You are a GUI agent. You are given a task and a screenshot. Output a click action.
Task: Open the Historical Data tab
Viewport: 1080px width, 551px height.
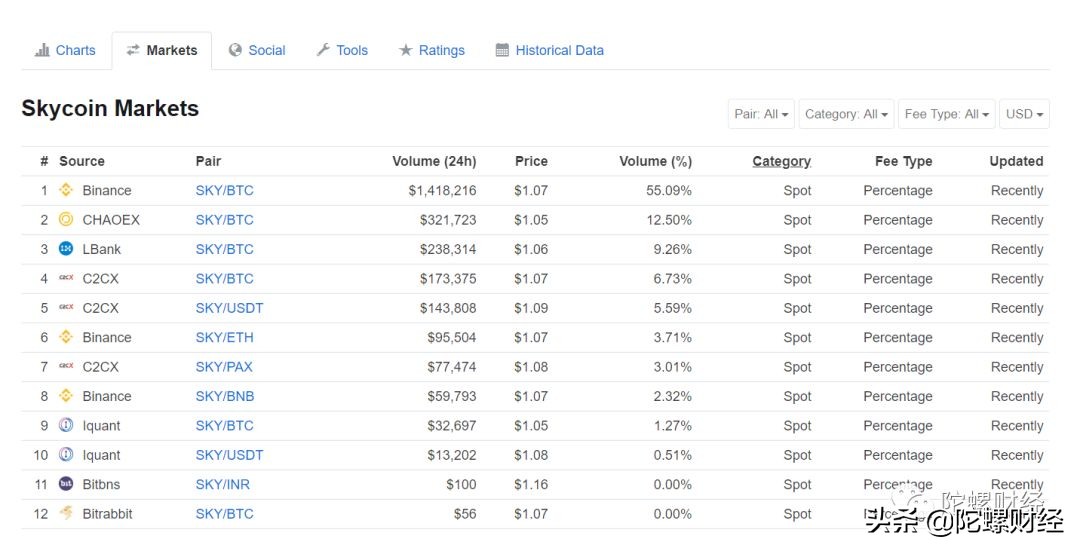[x=550, y=50]
